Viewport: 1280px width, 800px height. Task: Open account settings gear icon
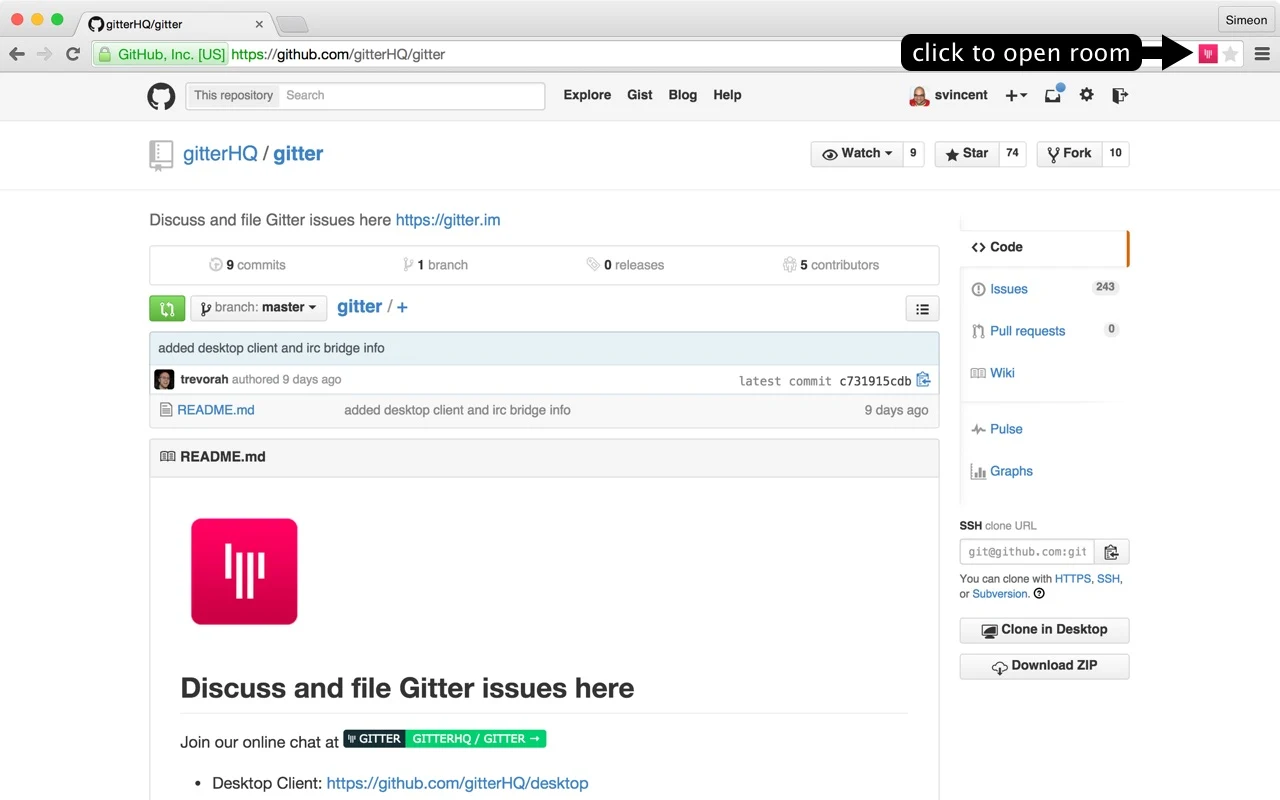(1087, 95)
